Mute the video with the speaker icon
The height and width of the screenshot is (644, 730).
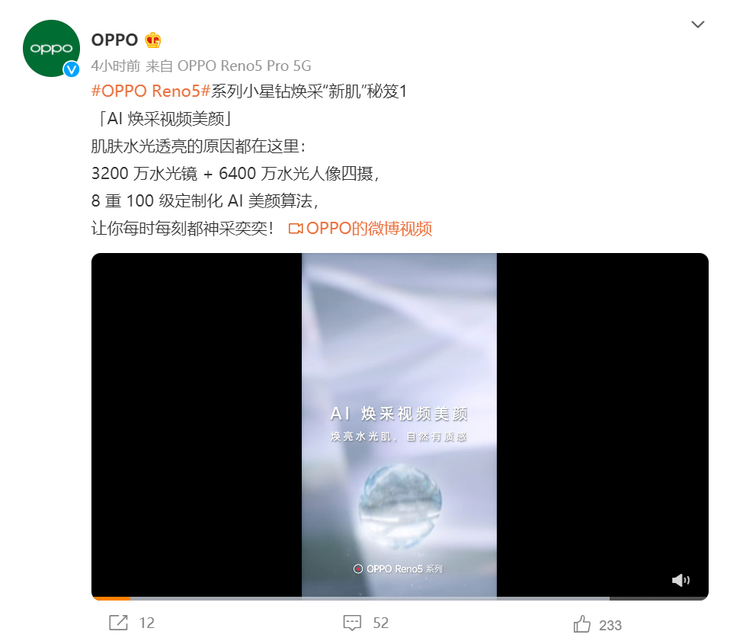[681, 580]
